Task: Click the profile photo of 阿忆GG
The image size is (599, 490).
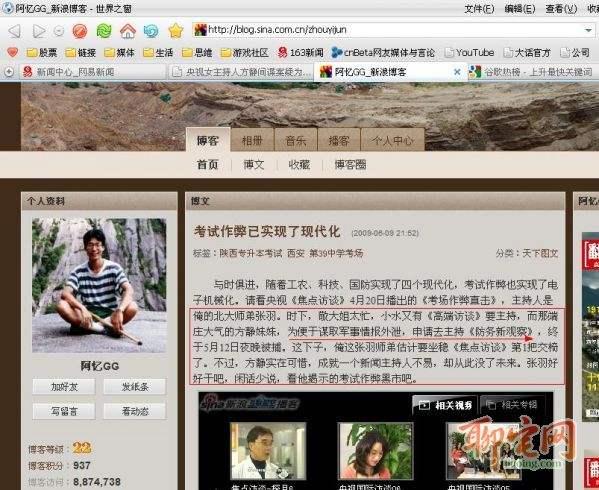Action: 99,285
